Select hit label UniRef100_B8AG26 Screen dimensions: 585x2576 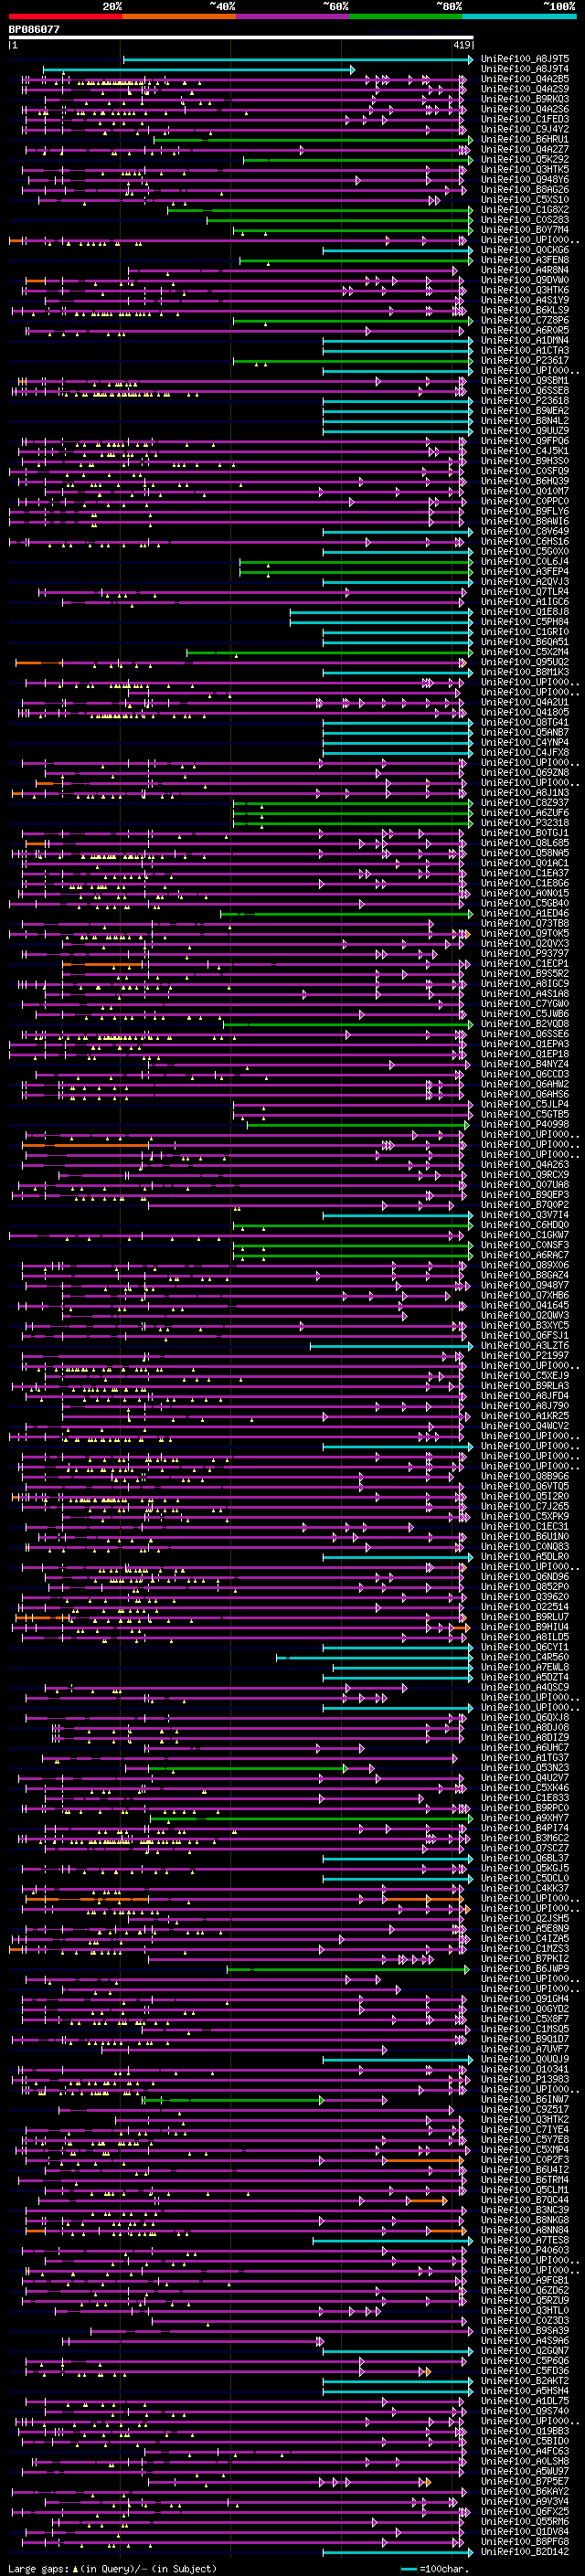tap(525, 190)
